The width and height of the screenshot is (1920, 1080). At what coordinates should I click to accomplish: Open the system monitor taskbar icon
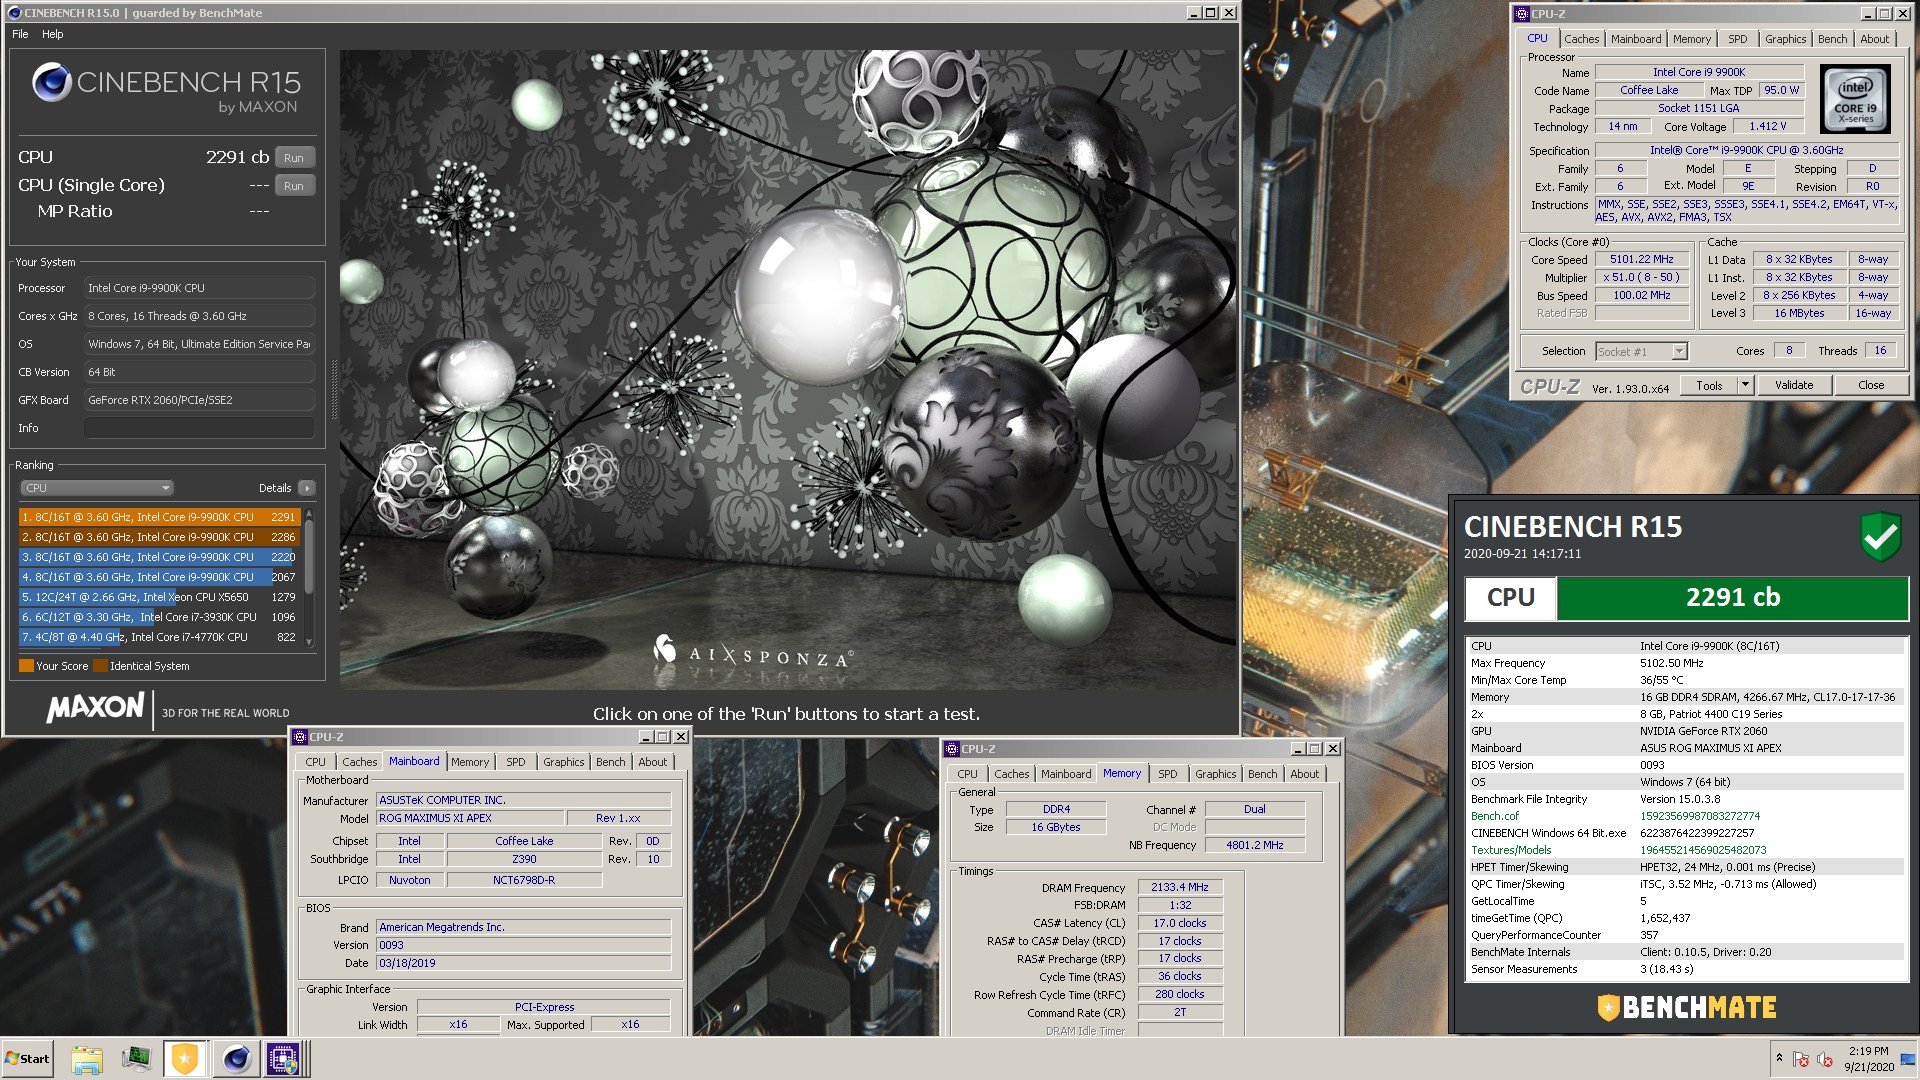[x=136, y=1059]
